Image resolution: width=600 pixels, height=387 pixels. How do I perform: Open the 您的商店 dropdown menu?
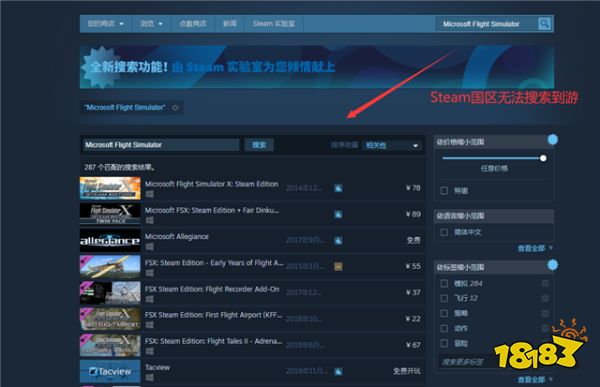[105, 24]
